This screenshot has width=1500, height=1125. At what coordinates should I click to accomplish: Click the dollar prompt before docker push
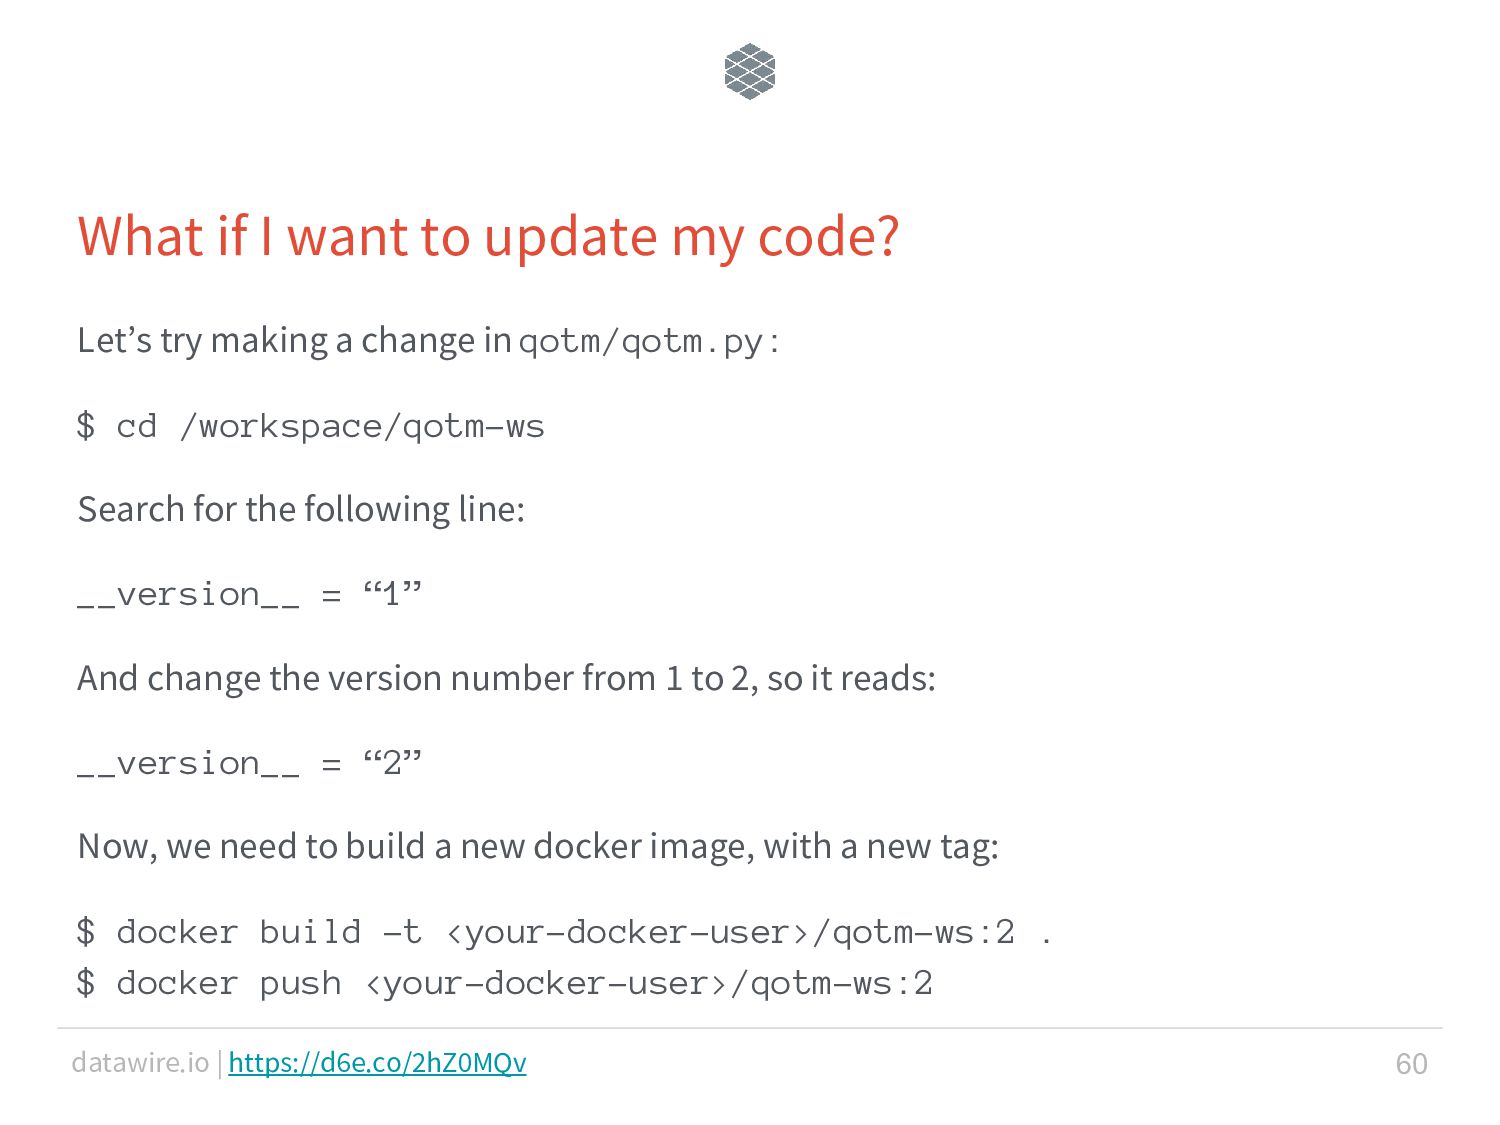coord(86,983)
